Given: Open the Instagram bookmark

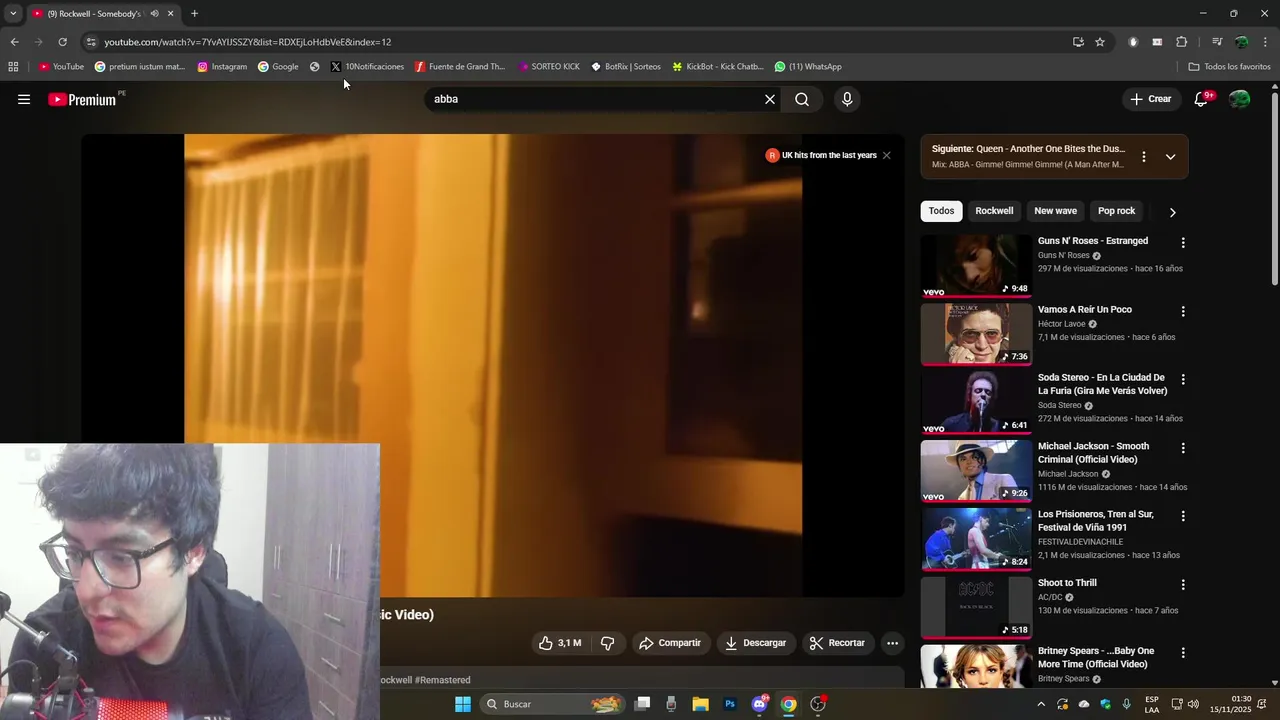Looking at the screenshot, I should coord(222,67).
